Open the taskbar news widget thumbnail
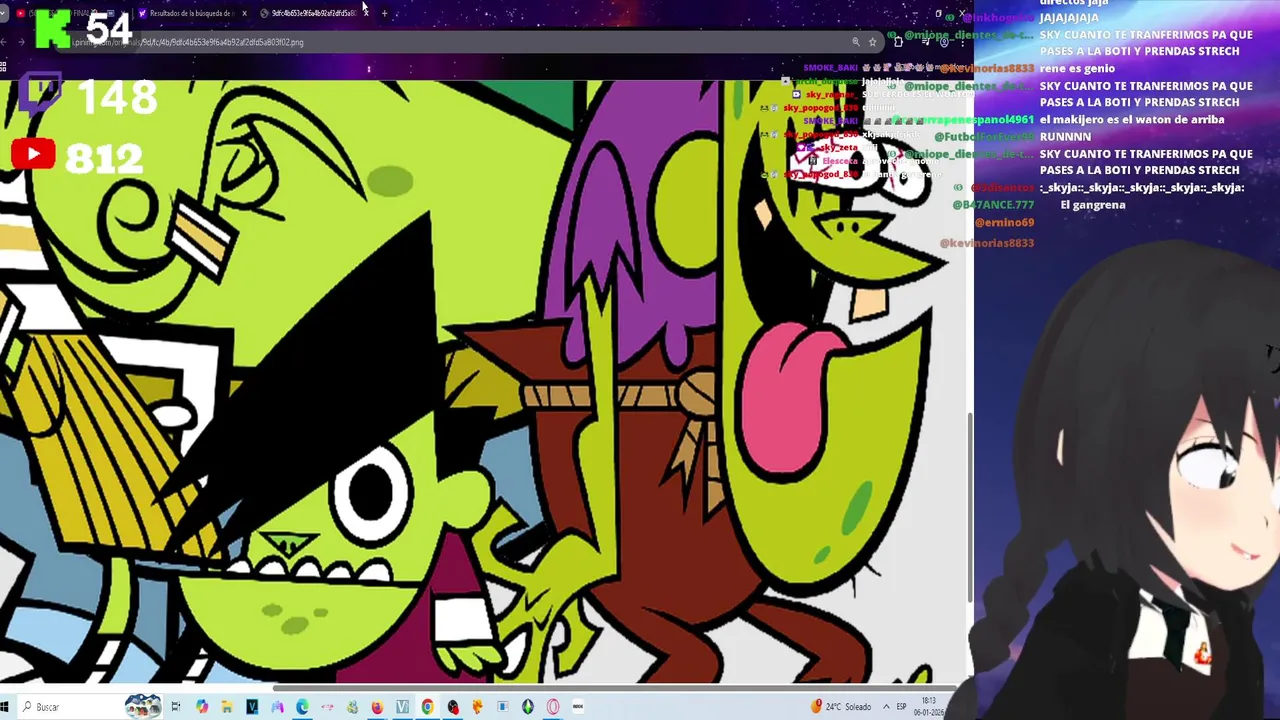Screen dimensions: 1280x720 coord(143,707)
